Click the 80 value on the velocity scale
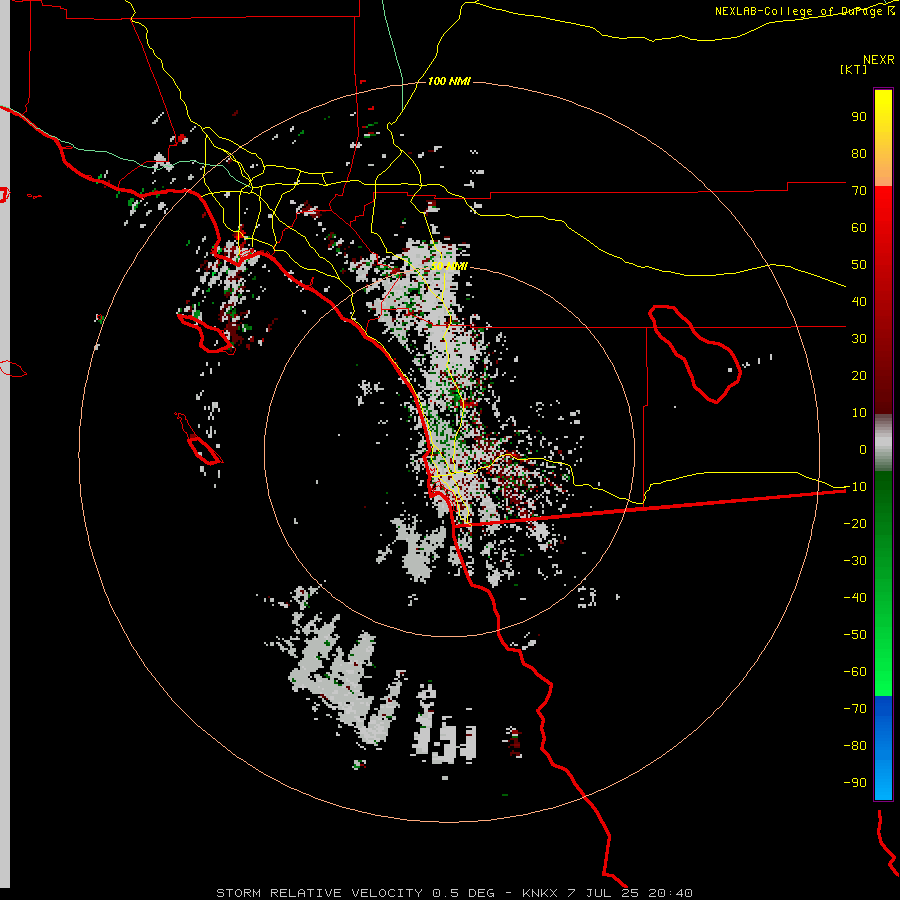 point(859,154)
